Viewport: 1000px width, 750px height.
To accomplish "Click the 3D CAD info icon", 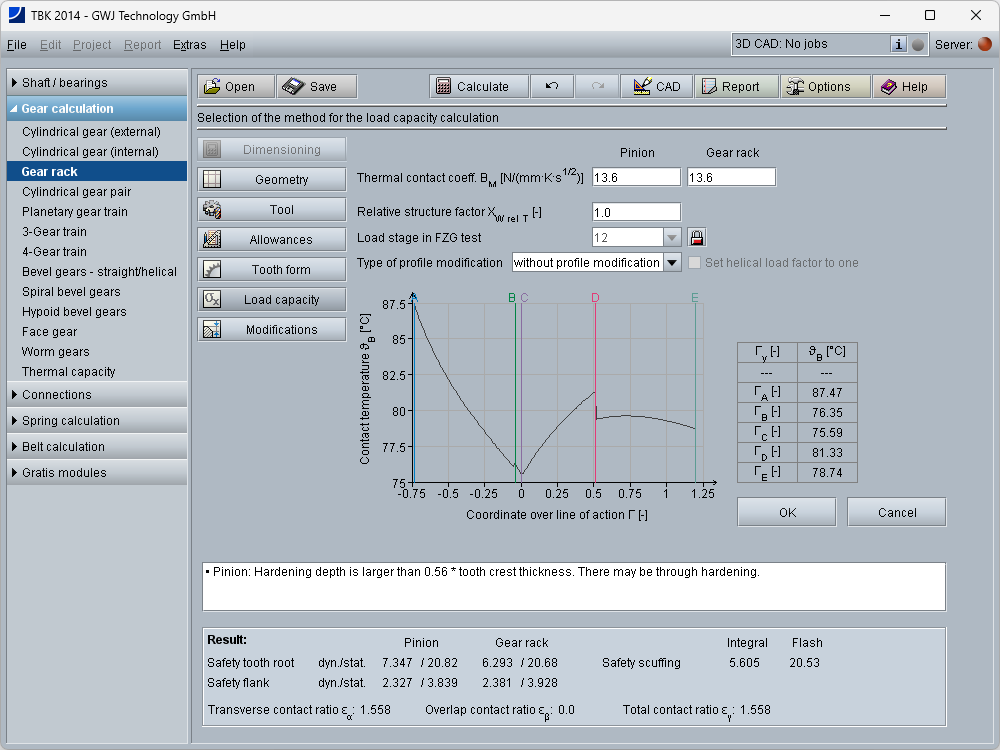I will click(x=898, y=44).
